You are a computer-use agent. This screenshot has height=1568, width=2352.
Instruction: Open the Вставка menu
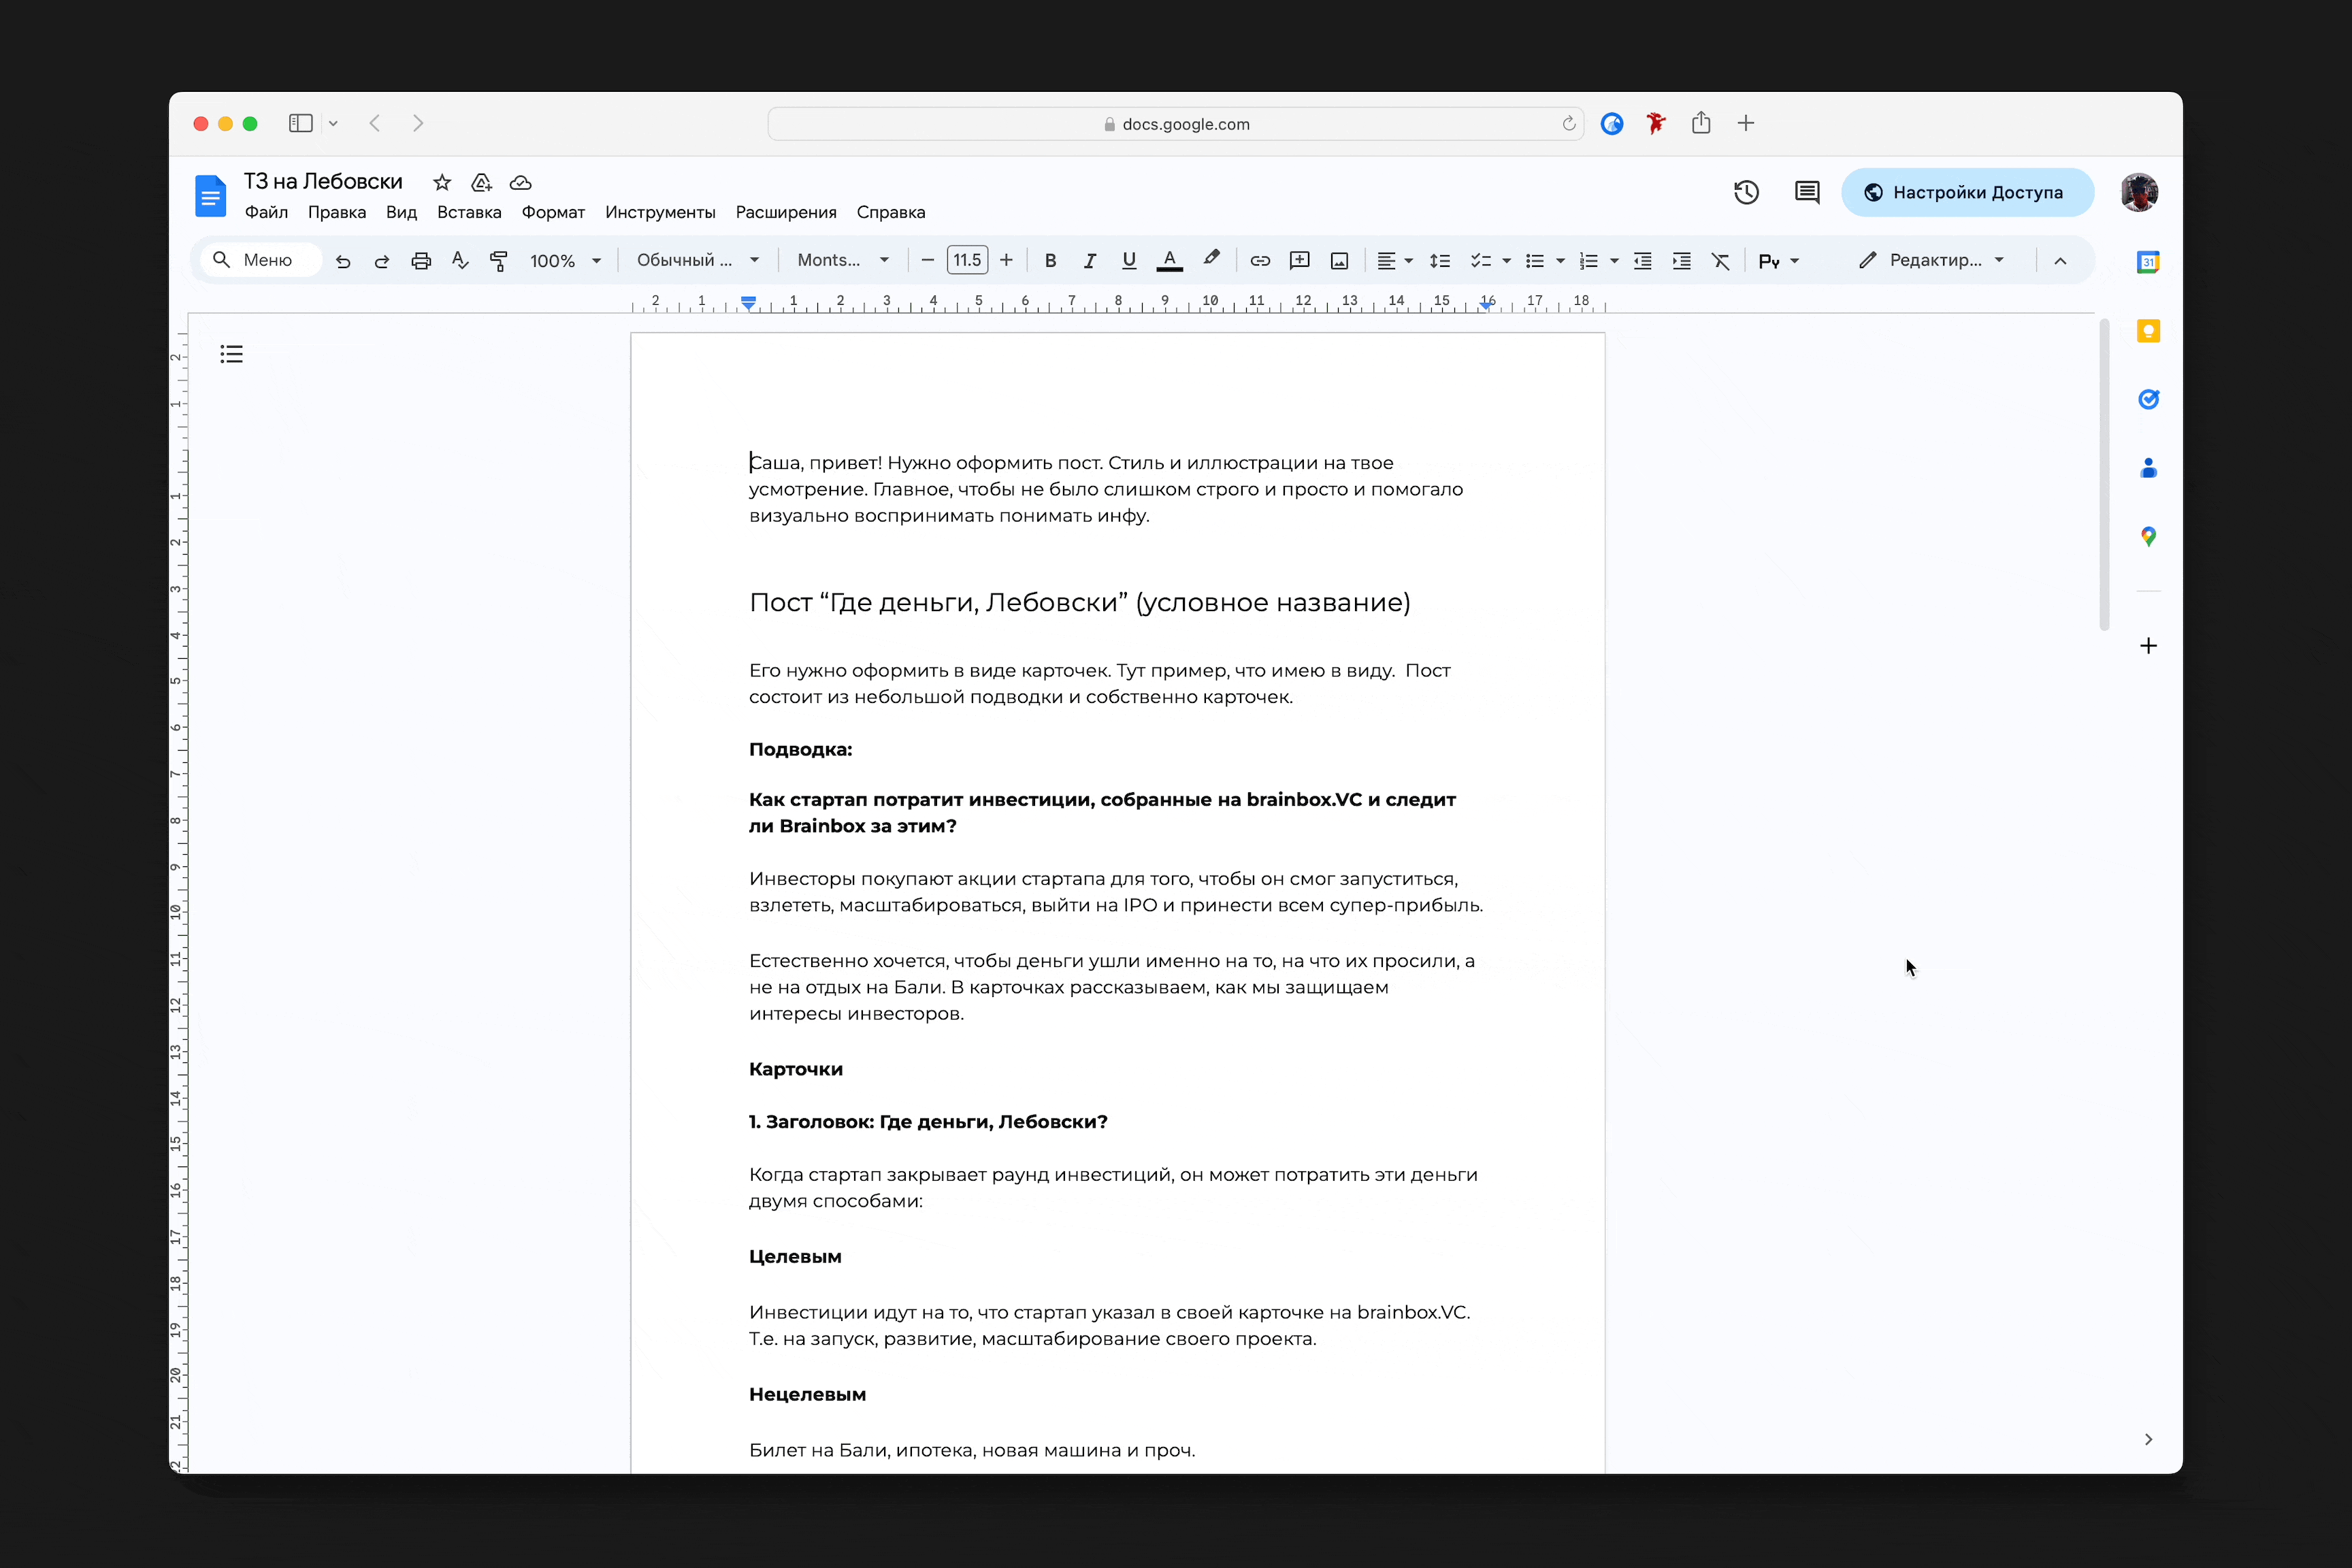[x=469, y=212]
